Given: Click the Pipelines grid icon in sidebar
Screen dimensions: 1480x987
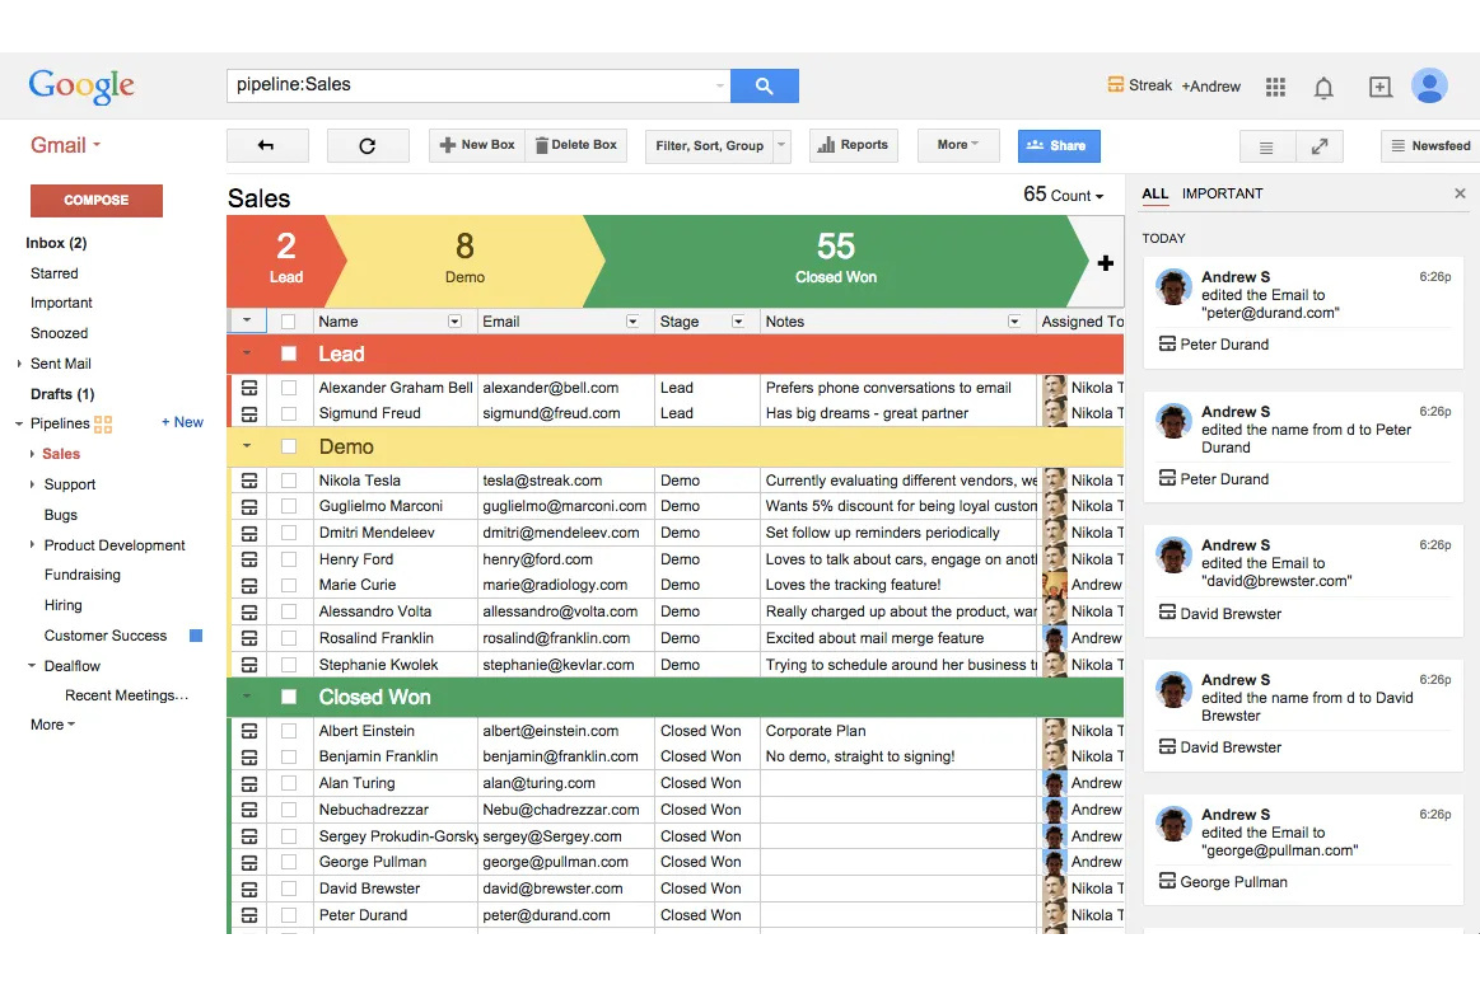Looking at the screenshot, I should (103, 424).
